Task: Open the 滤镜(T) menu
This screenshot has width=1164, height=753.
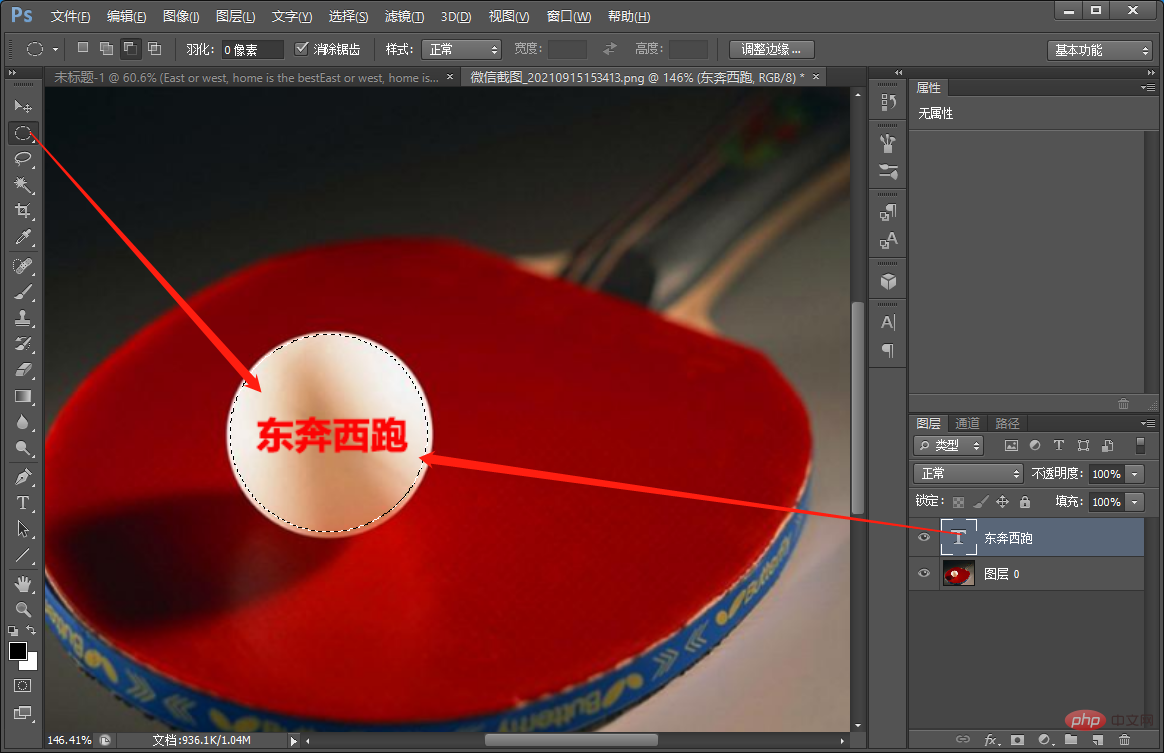Action: coord(405,16)
